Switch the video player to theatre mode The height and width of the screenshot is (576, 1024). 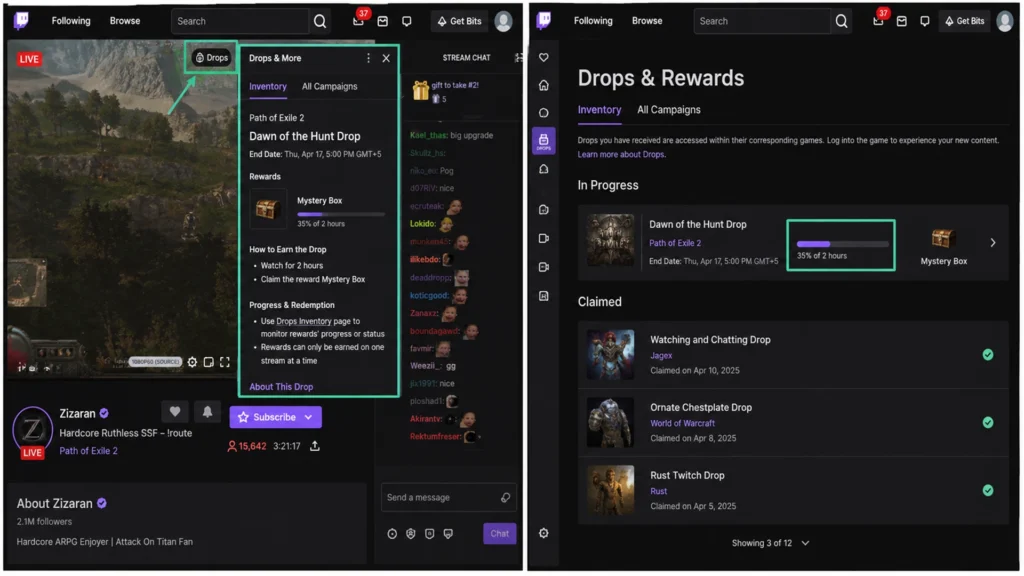pyautogui.click(x=208, y=362)
